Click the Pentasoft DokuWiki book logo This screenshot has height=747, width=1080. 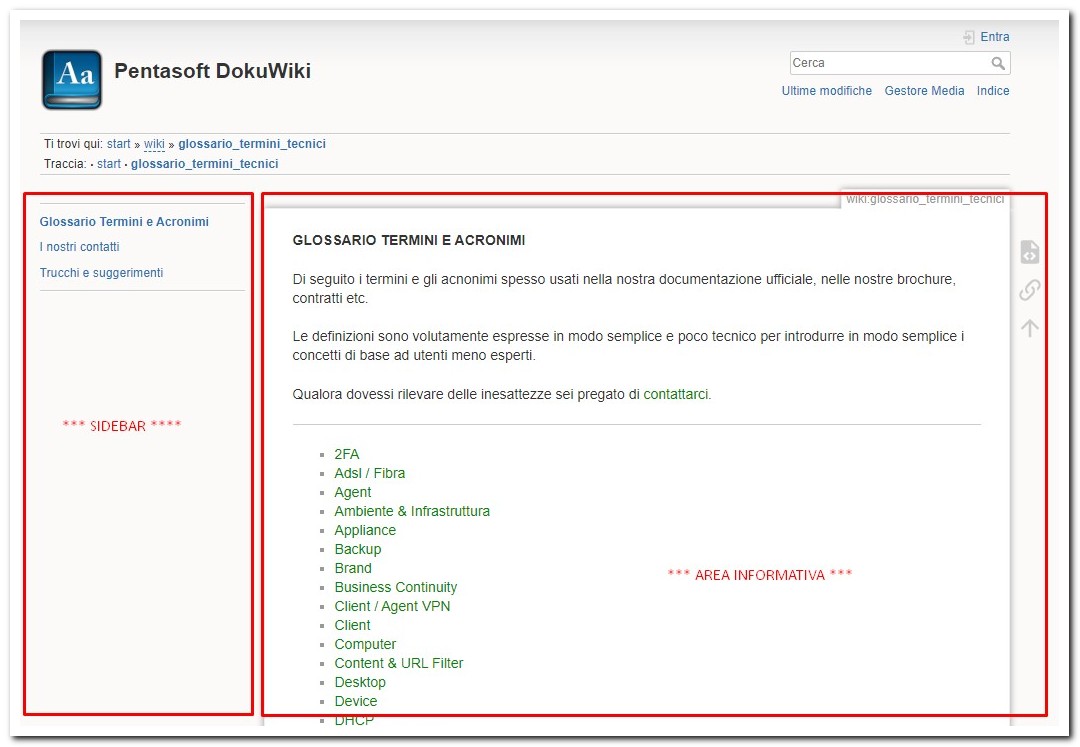click(72, 80)
